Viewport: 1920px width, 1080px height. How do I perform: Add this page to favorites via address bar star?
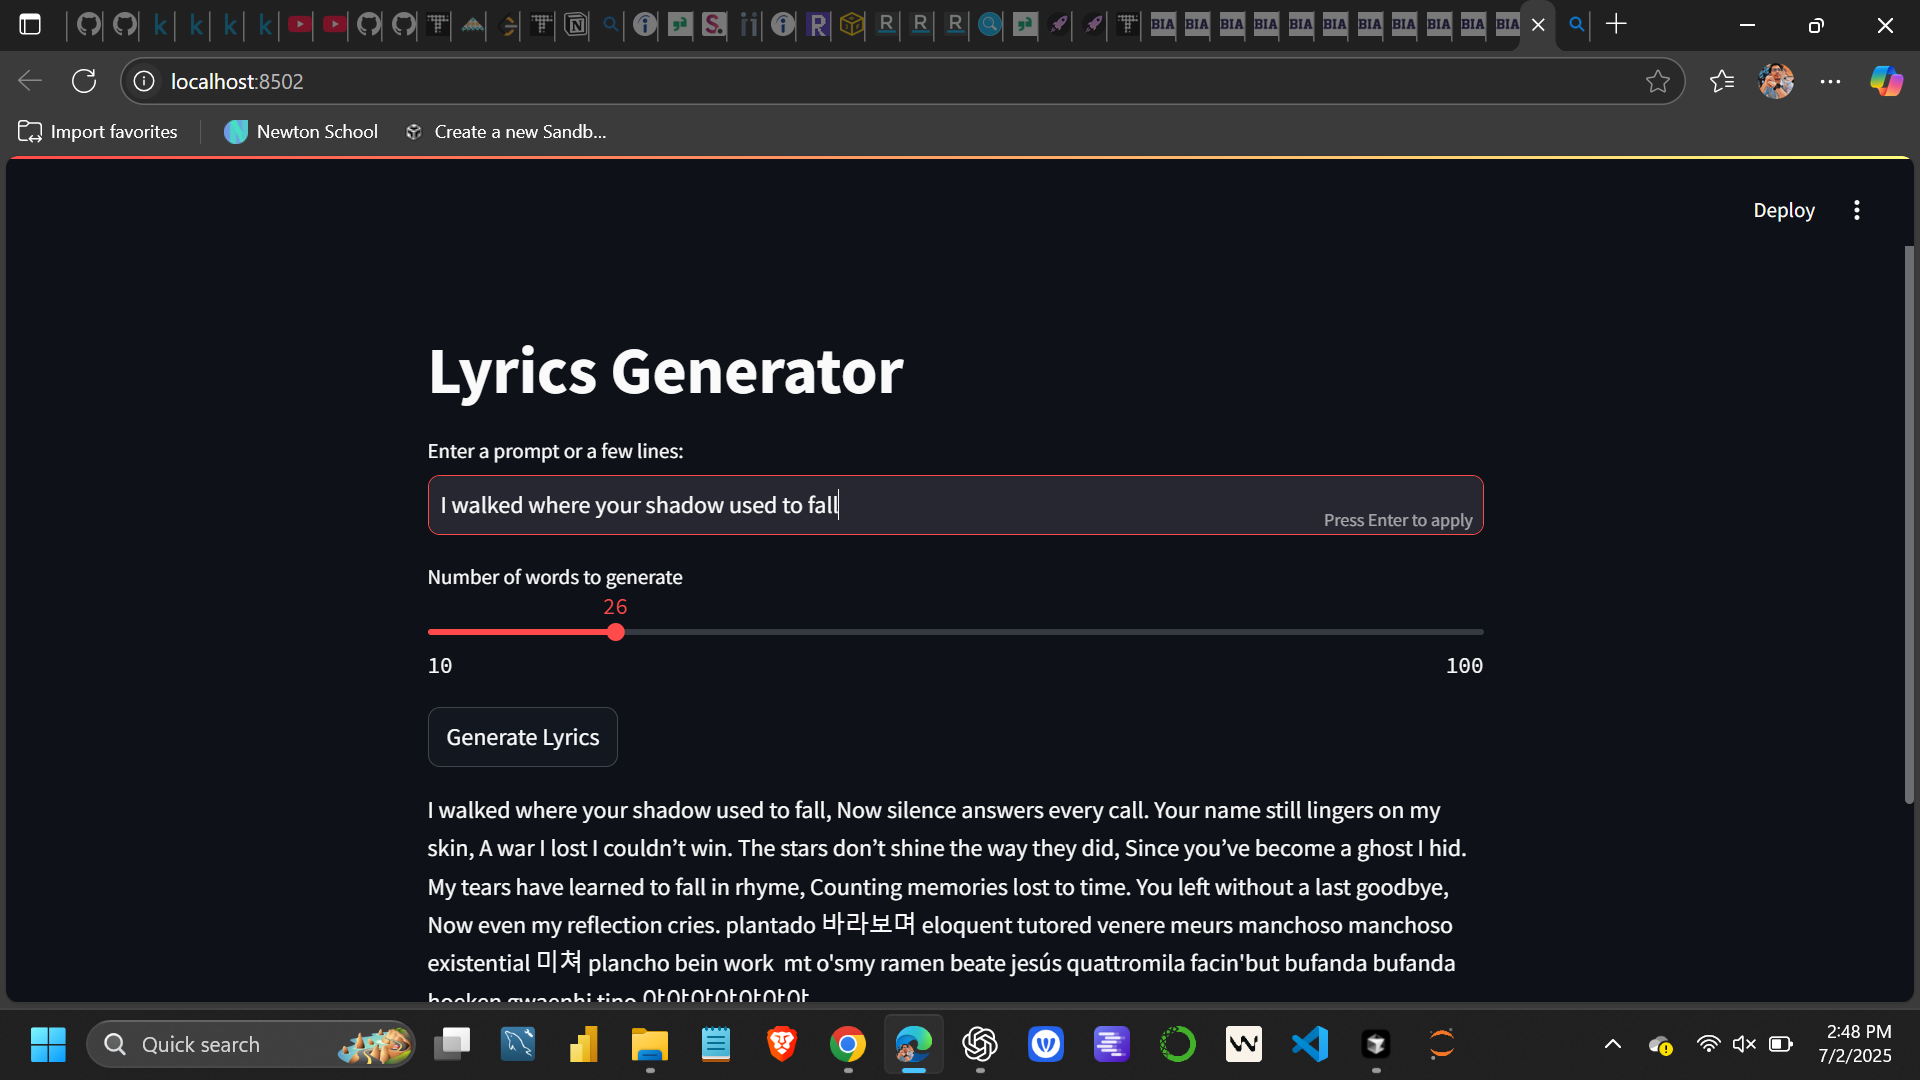pos(1660,81)
